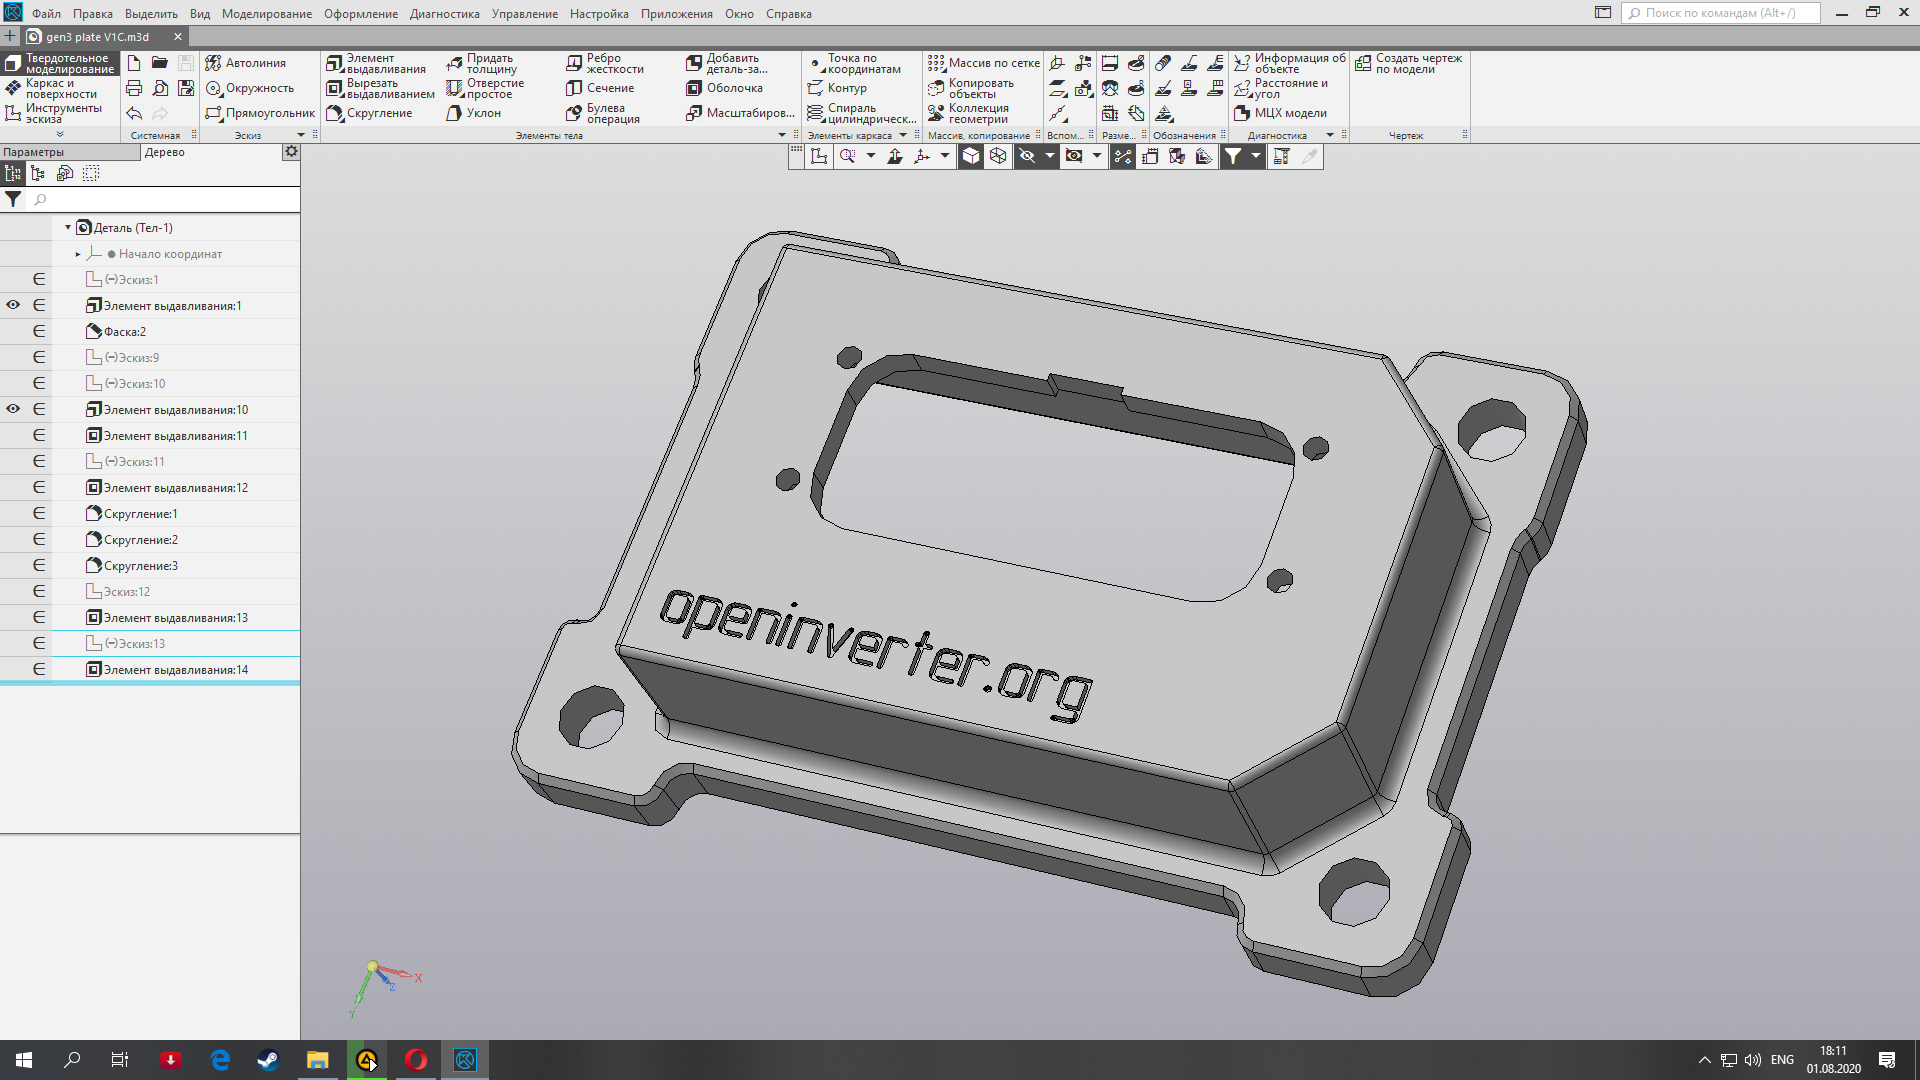1920x1080 pixels.
Task: Click Создать чертеж по модели button
Action: (x=1409, y=63)
